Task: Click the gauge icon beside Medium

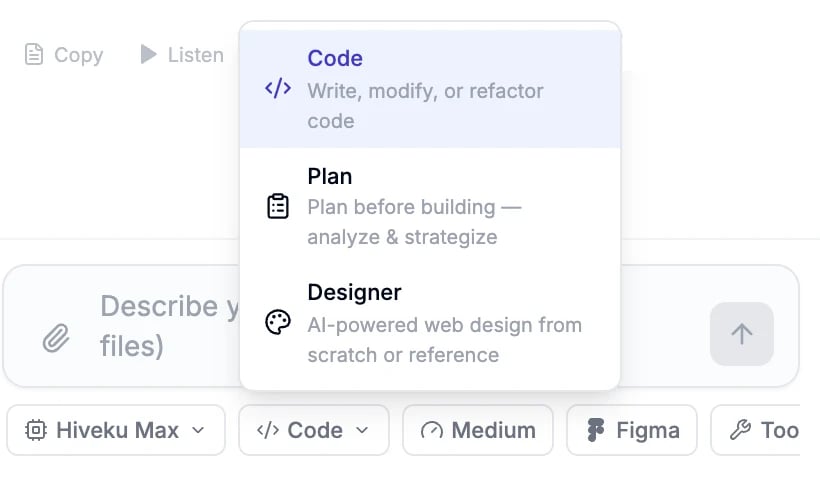Action: (432, 431)
